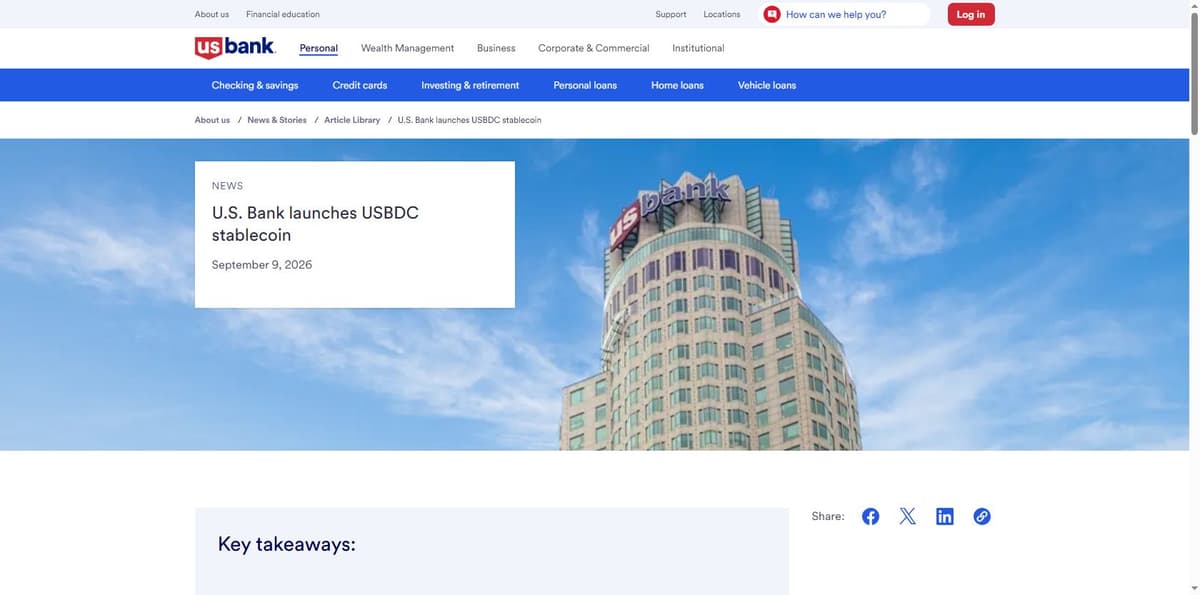Viewport: 1200px width, 595px height.
Task: Open Checking & savings menu
Action: click(x=255, y=85)
